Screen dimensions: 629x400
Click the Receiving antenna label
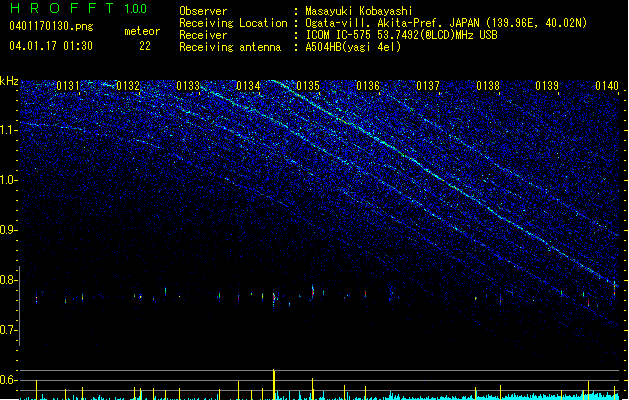pos(230,47)
